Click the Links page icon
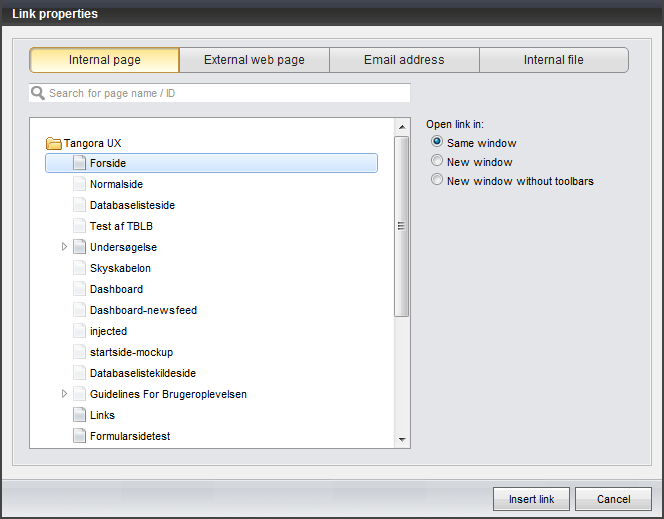 [79, 415]
